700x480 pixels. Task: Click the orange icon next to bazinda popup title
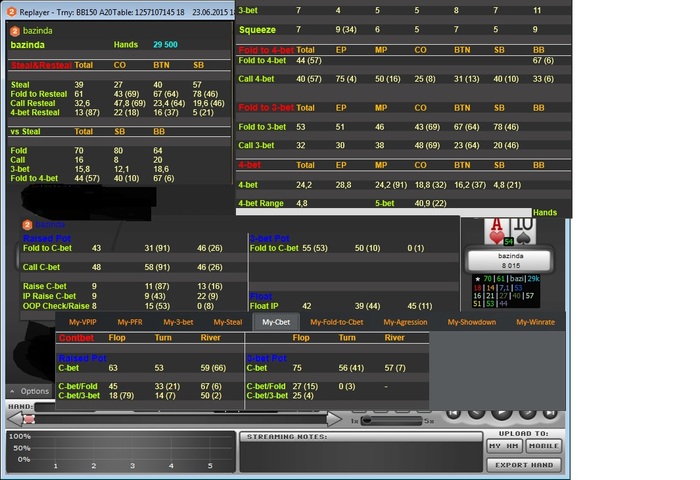(15, 31)
